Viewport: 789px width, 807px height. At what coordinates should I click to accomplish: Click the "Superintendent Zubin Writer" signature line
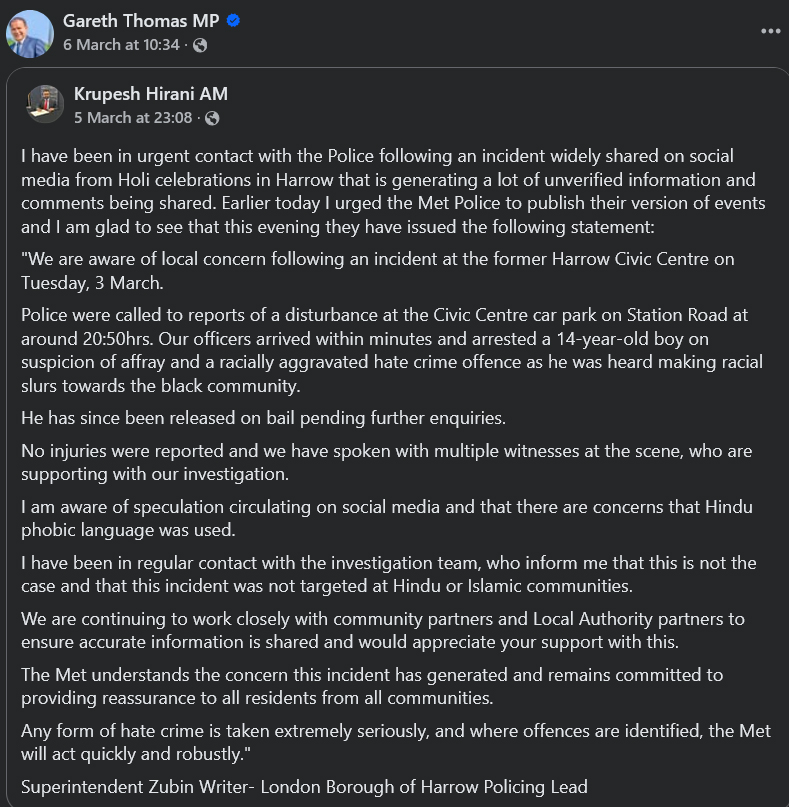click(304, 786)
